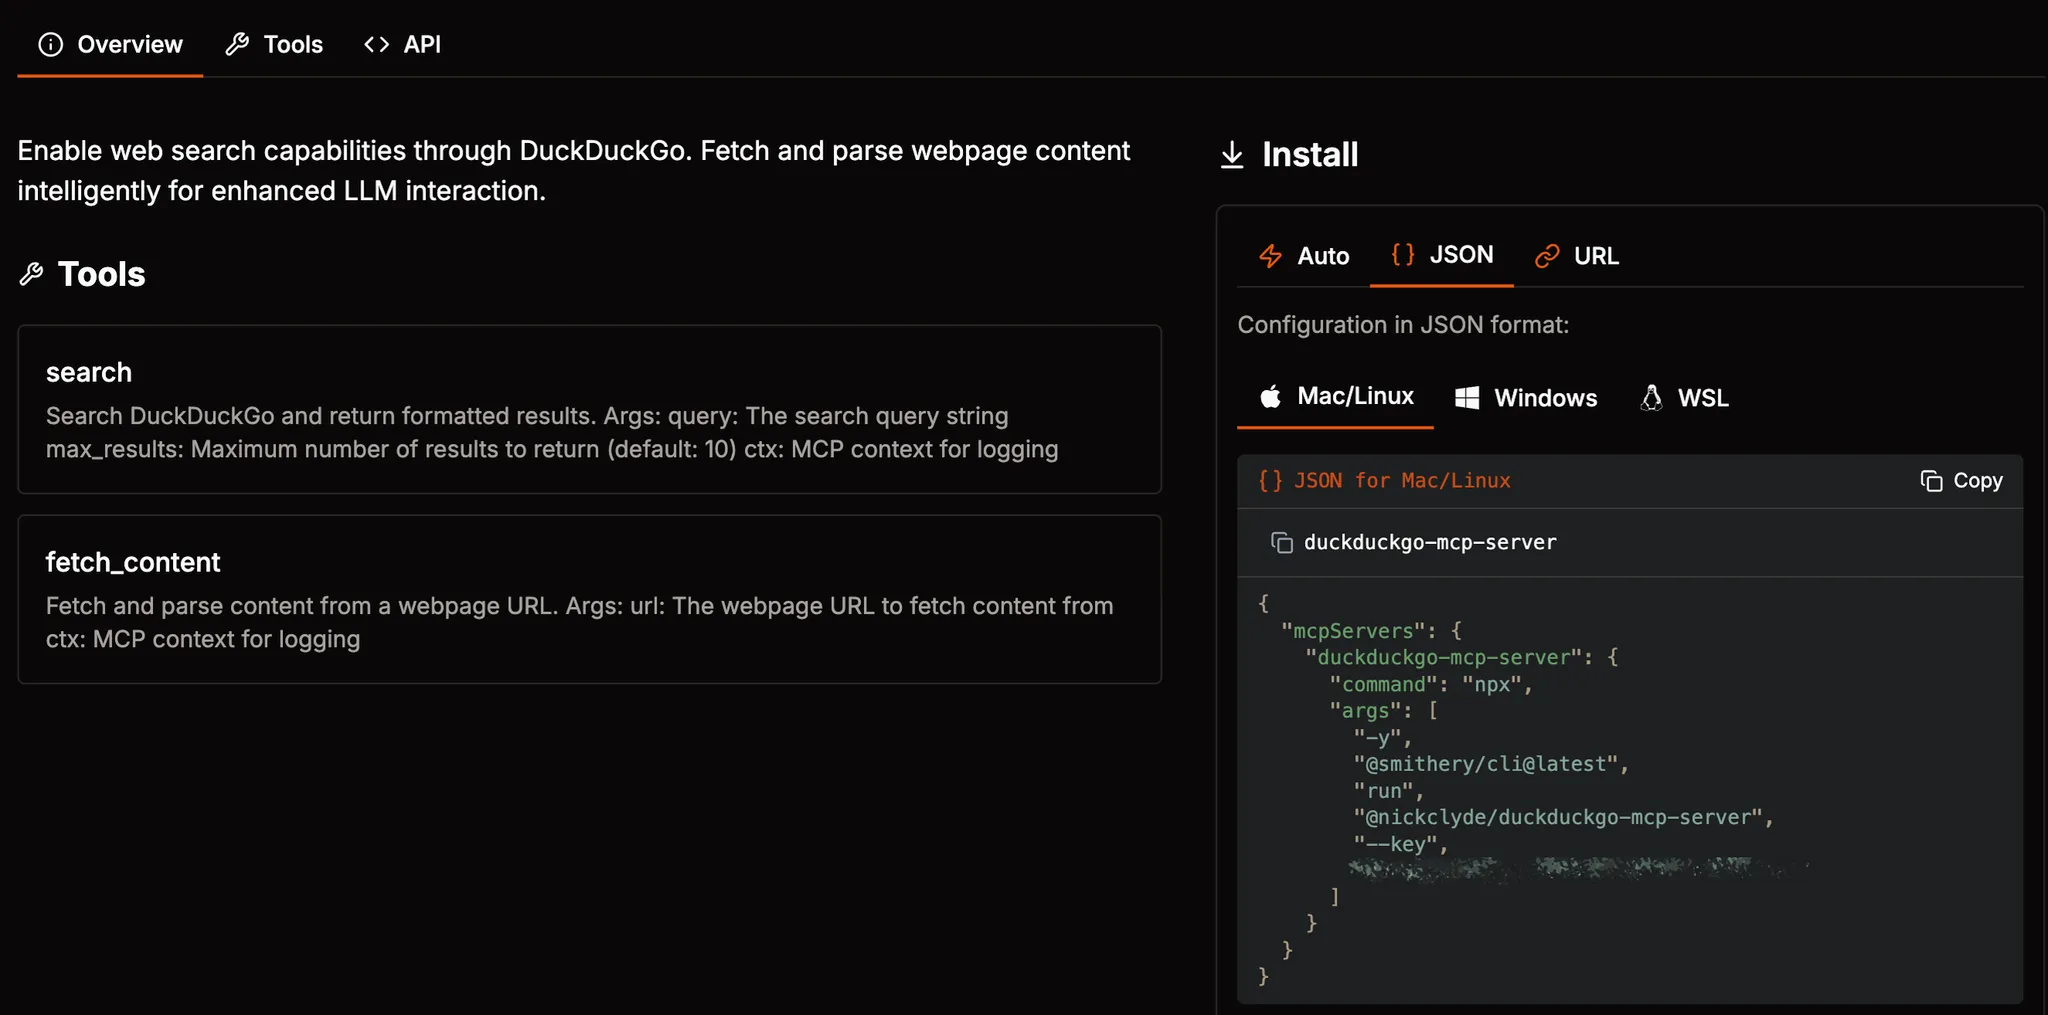The image size is (2048, 1015).
Task: Click the Linux penguin icon beside WSL
Action: [1651, 397]
